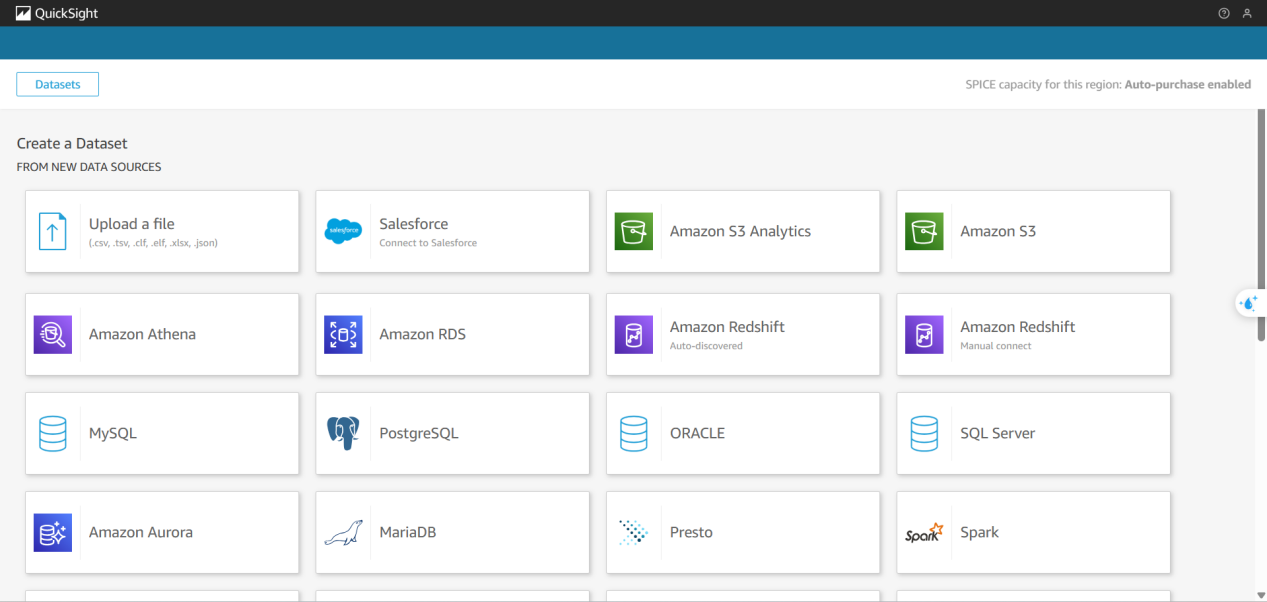This screenshot has width=1267, height=602.
Task: Click the Salesforce cloud logo icon
Action: pos(343,231)
